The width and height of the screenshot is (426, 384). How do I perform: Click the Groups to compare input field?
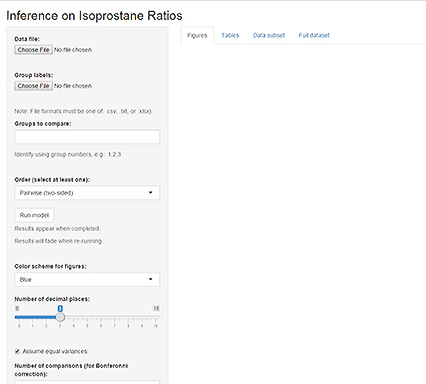coord(87,137)
